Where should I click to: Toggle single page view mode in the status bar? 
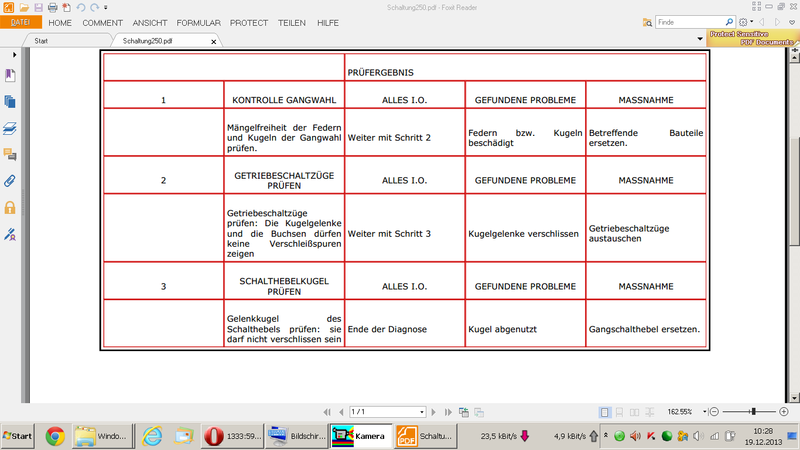(605, 411)
